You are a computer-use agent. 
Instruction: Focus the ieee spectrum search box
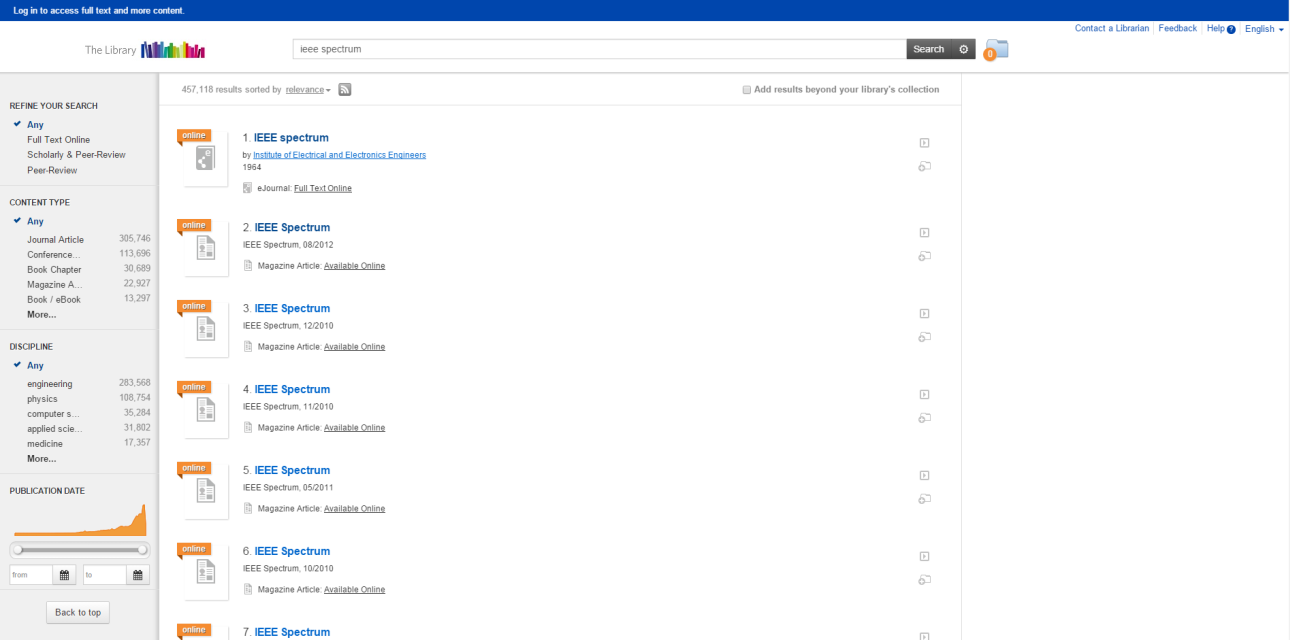[x=600, y=49]
